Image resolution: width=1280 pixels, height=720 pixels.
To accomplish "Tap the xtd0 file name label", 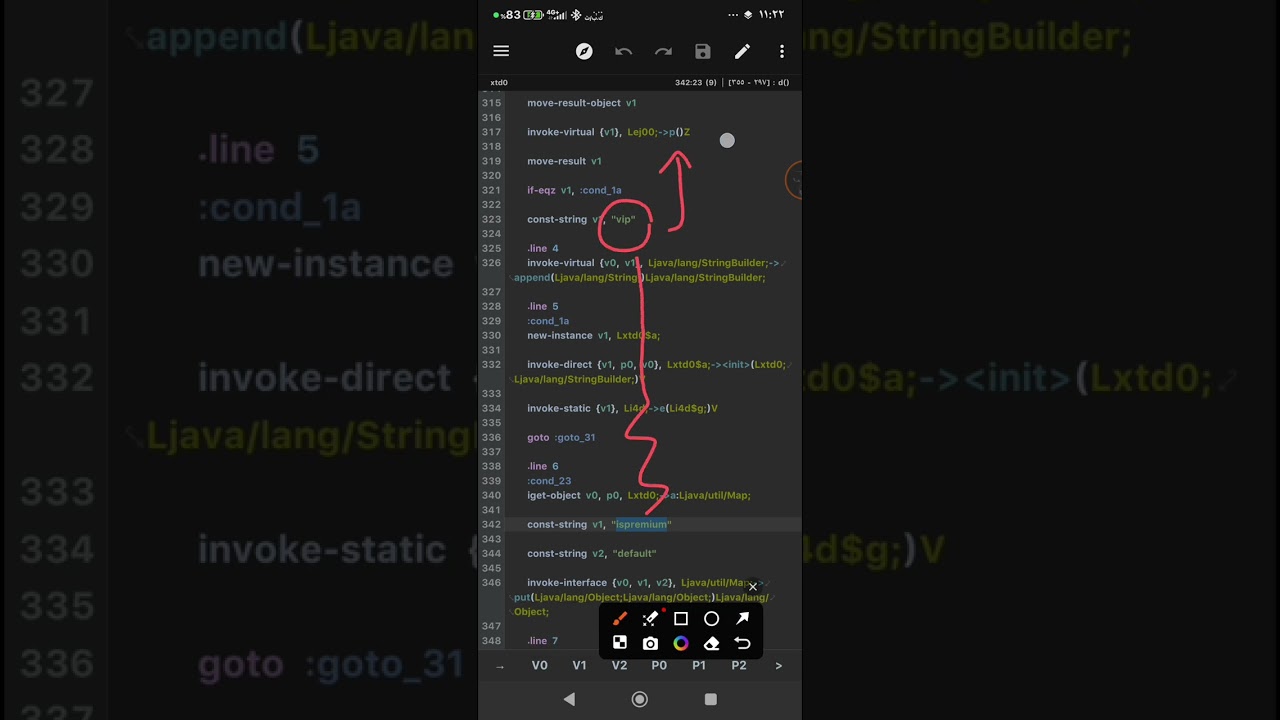I will (x=499, y=83).
